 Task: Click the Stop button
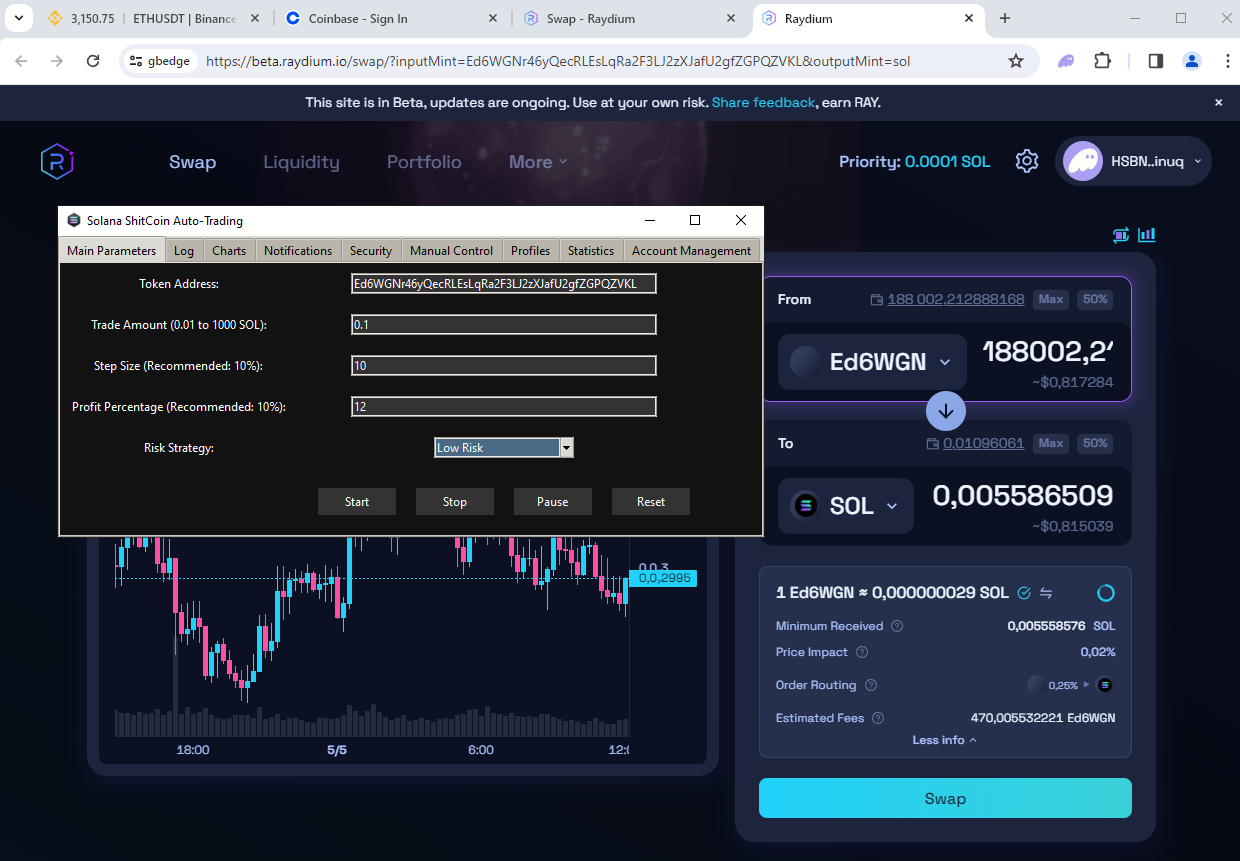pos(455,502)
